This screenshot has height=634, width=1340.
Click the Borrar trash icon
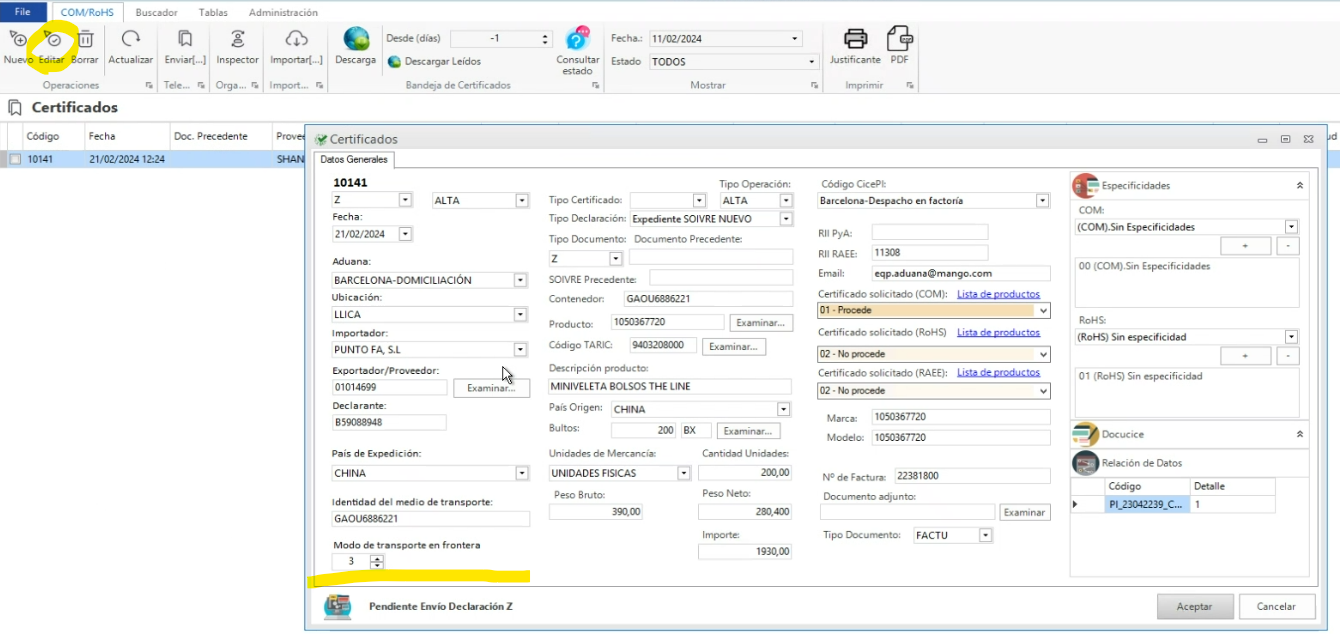(x=85, y=40)
